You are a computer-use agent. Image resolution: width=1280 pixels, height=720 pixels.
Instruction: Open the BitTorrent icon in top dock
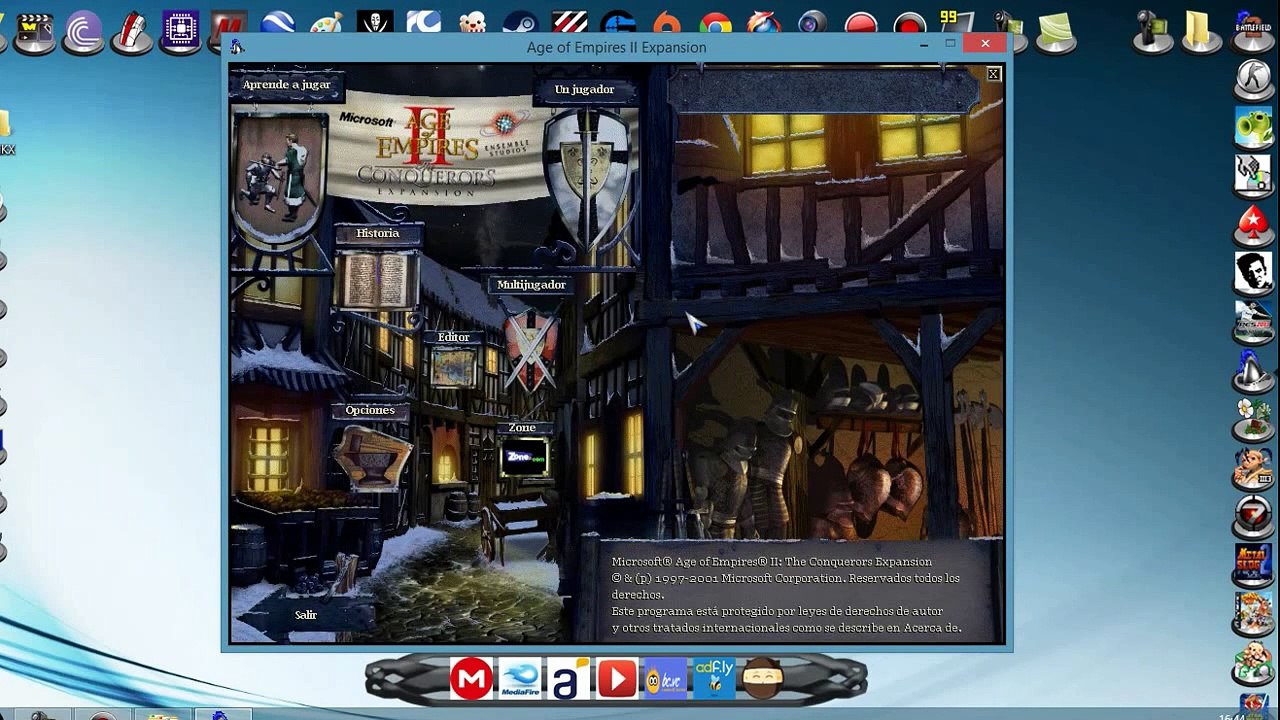tap(83, 30)
